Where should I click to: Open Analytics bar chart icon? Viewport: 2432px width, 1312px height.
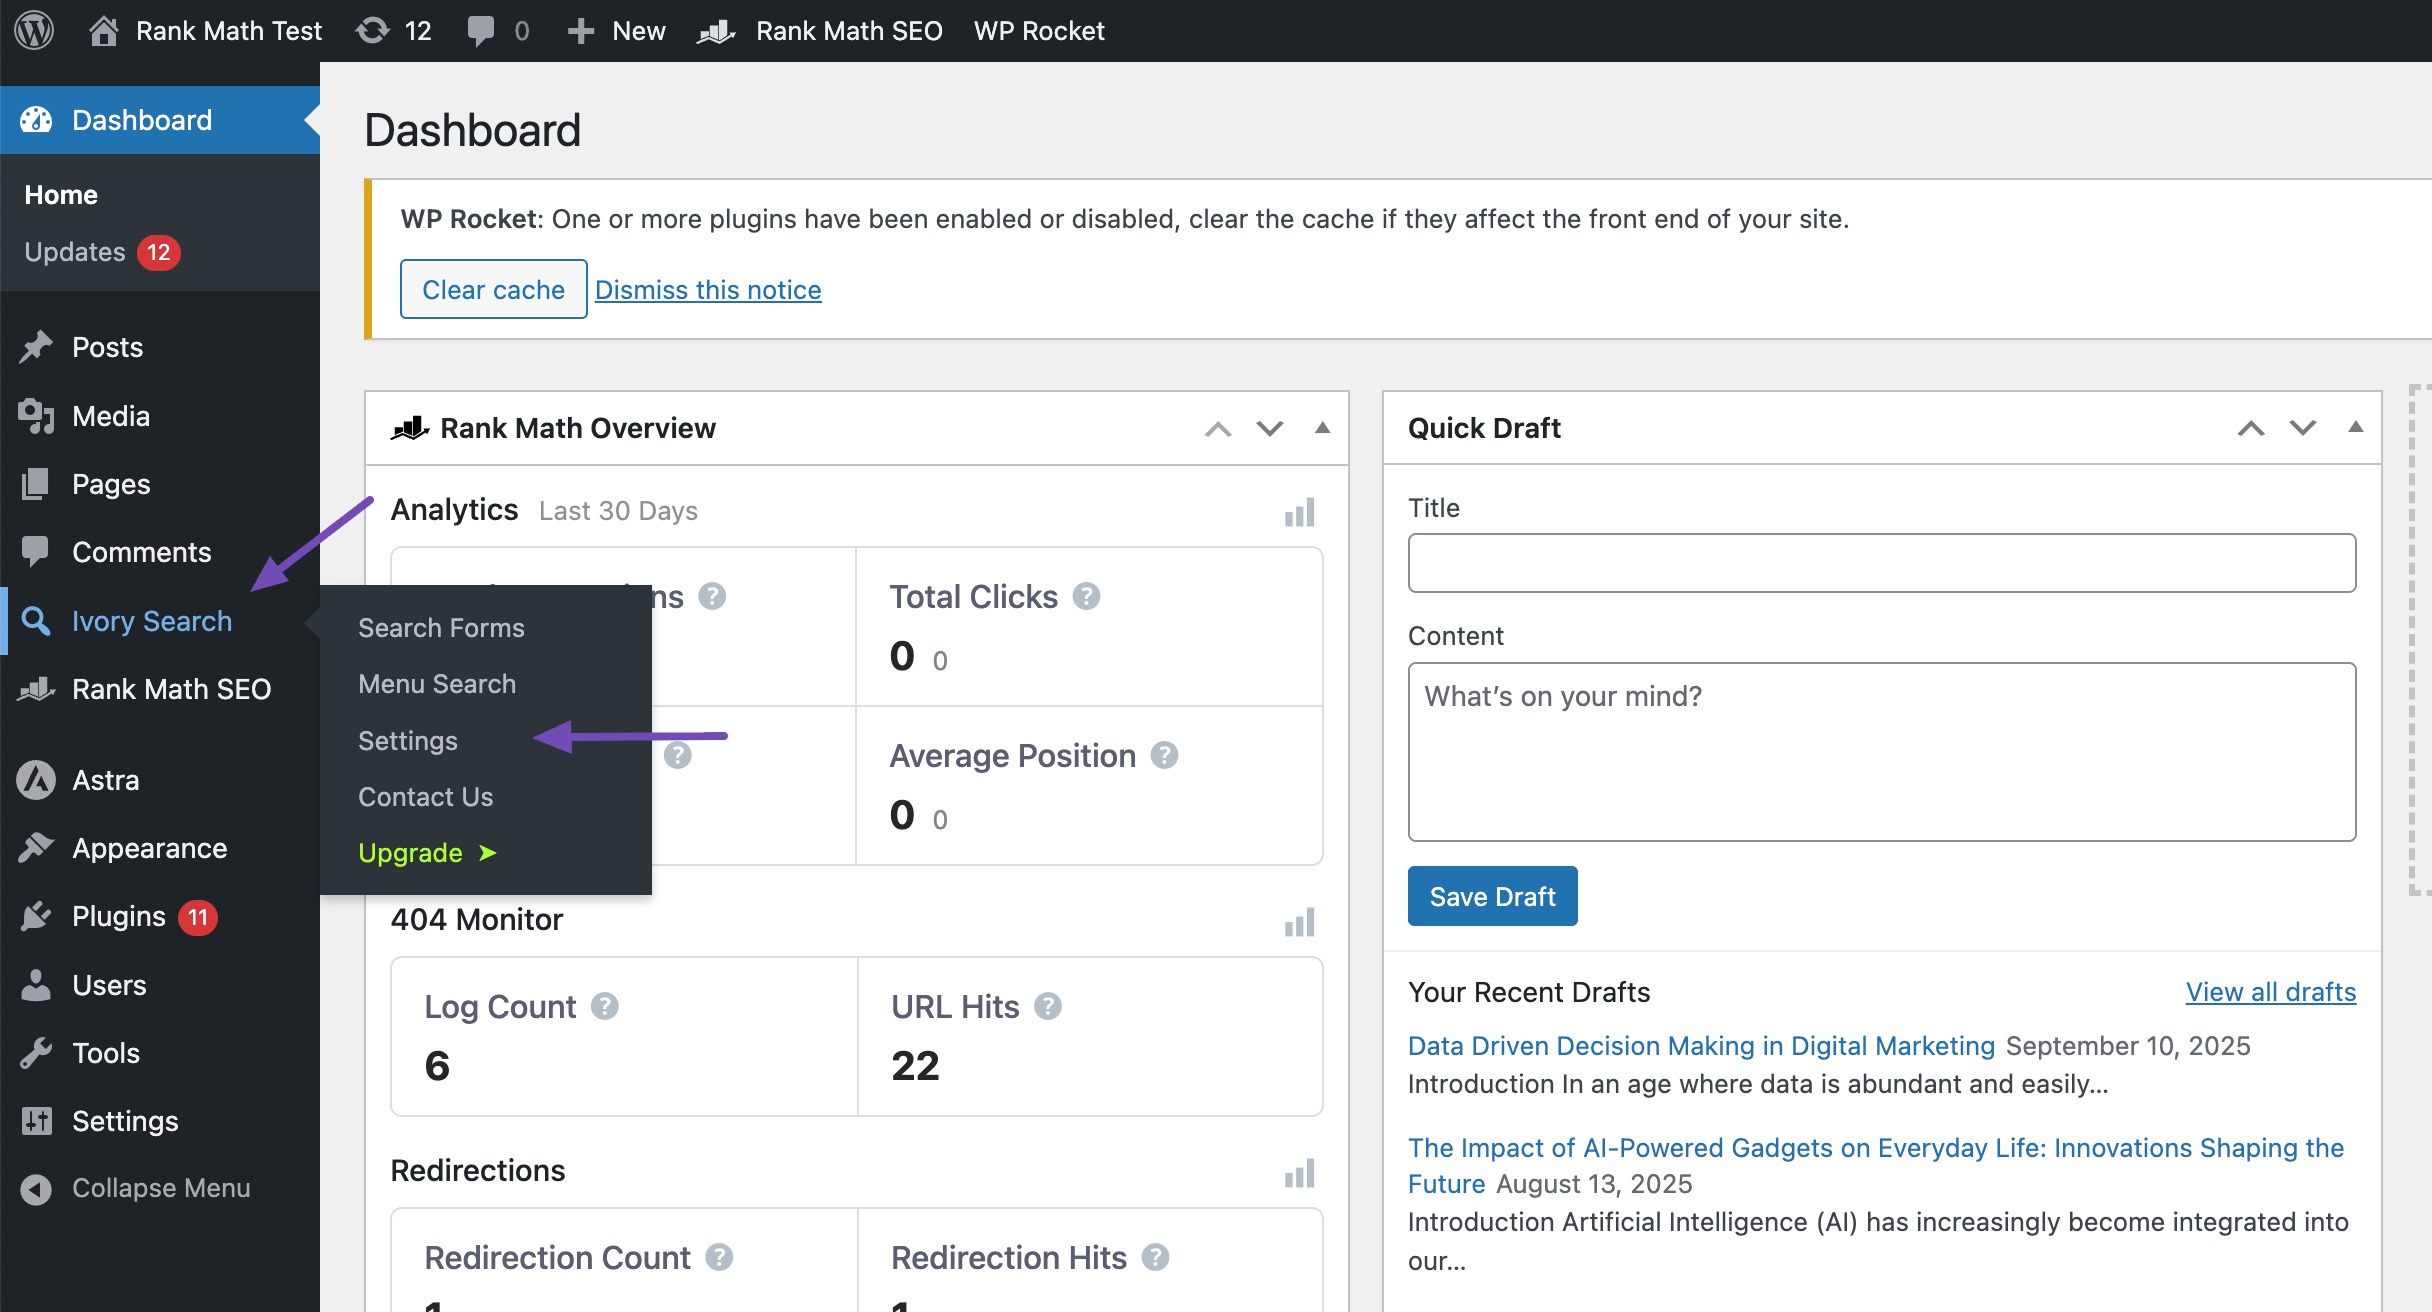(x=1300, y=512)
